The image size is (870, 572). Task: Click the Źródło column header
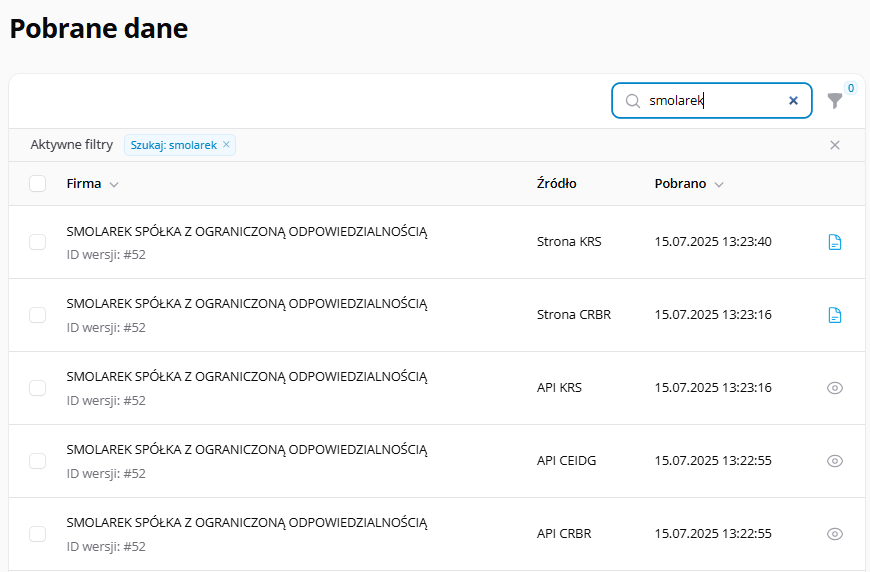[x=557, y=183]
